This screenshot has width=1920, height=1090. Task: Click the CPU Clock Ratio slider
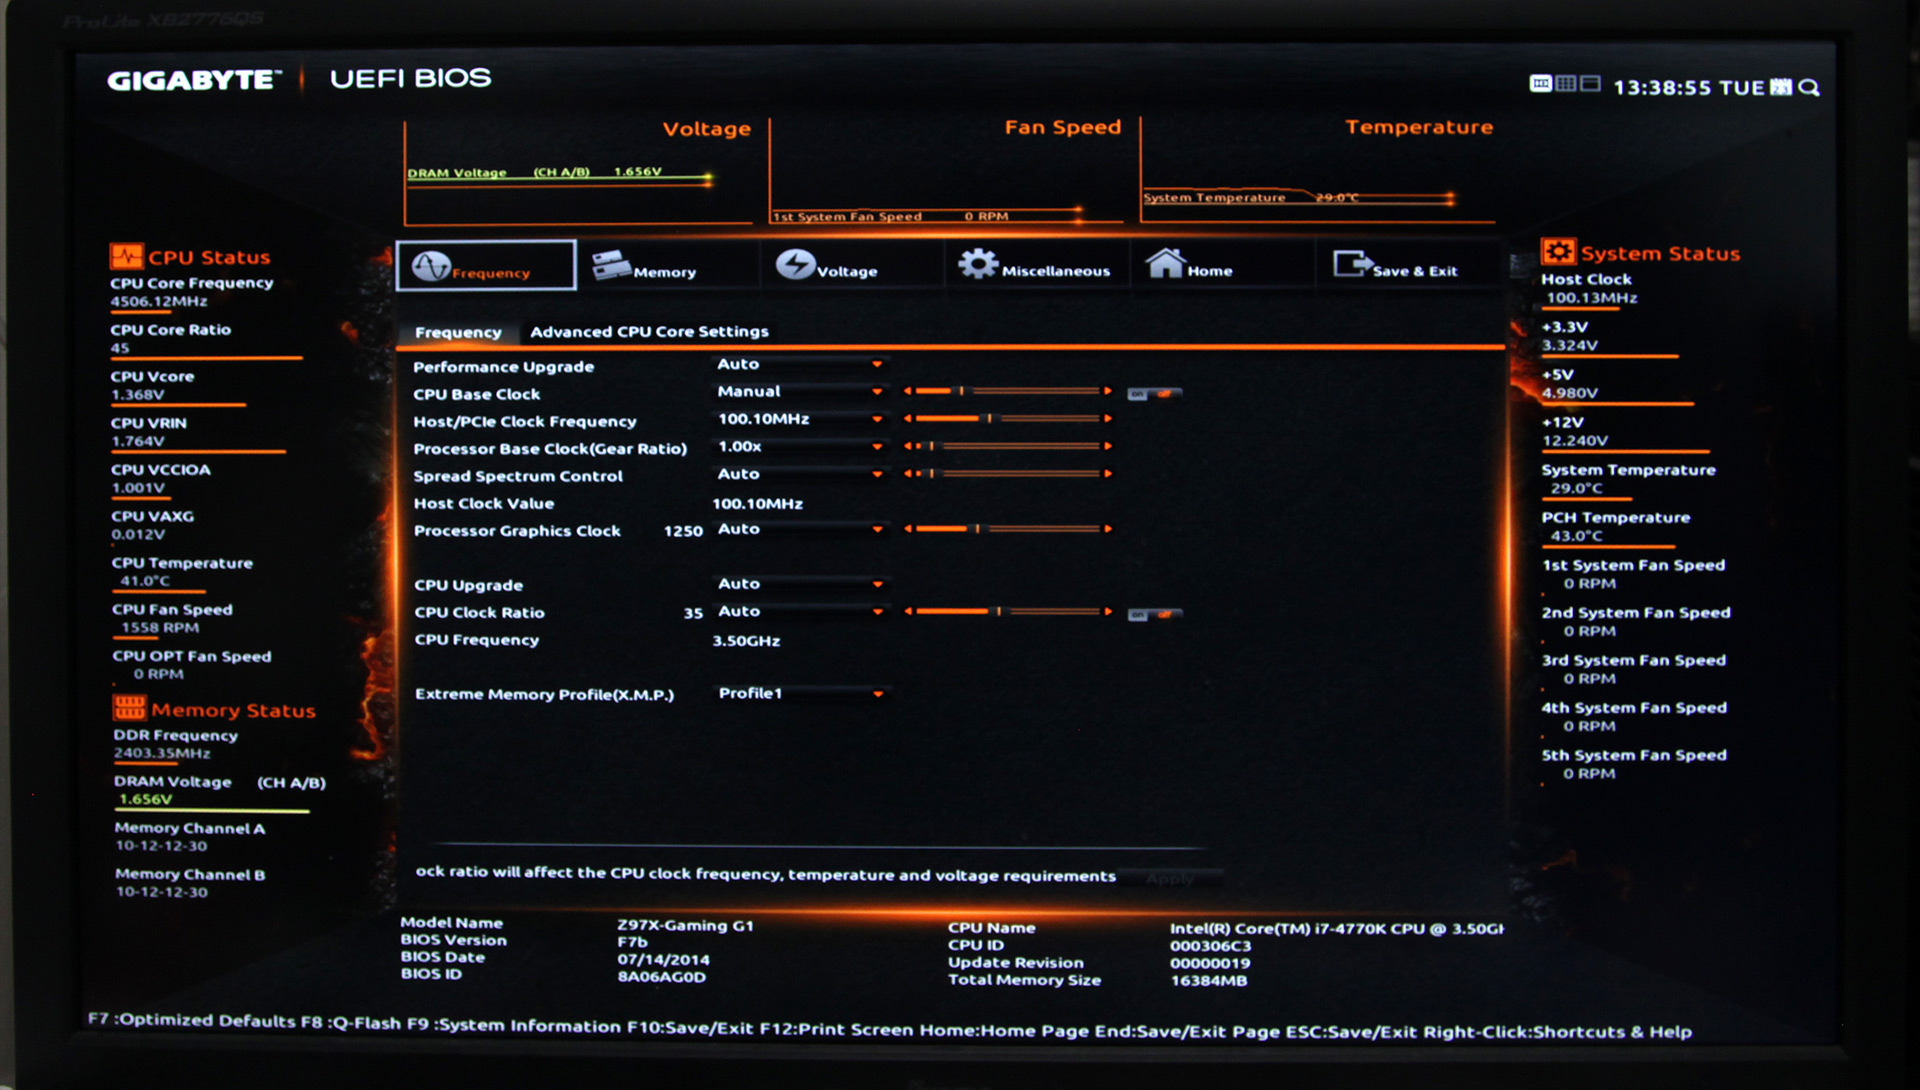[x=1008, y=611]
